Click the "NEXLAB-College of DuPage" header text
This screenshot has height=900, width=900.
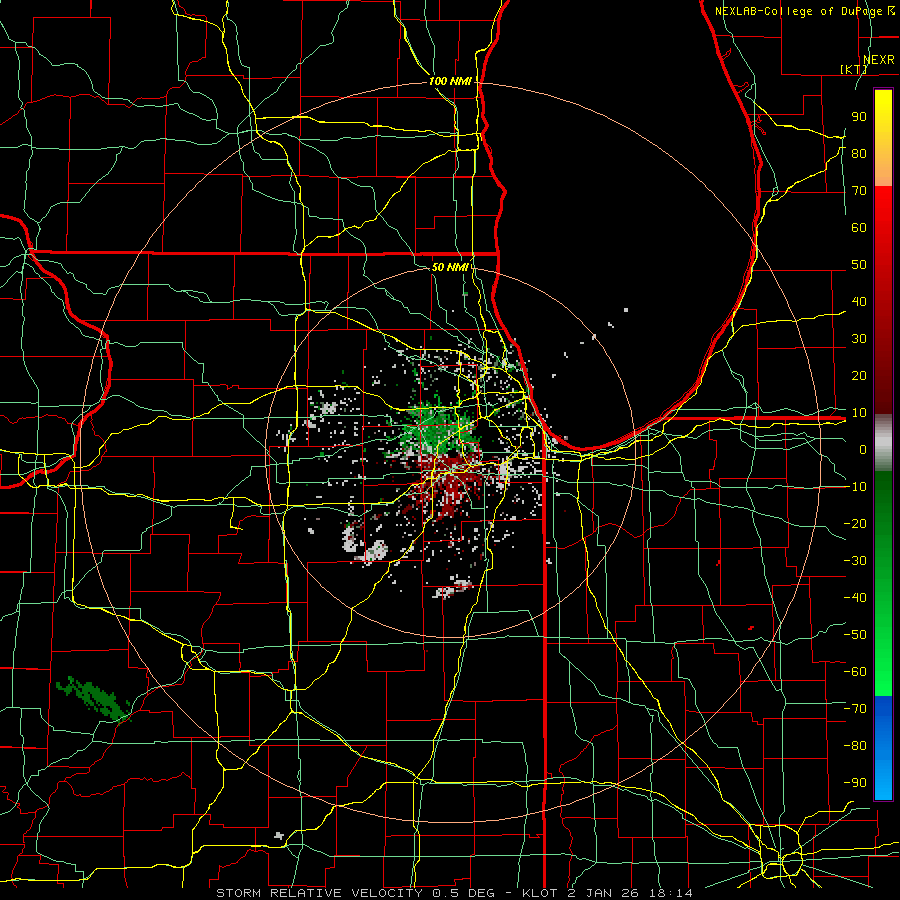[x=800, y=11]
